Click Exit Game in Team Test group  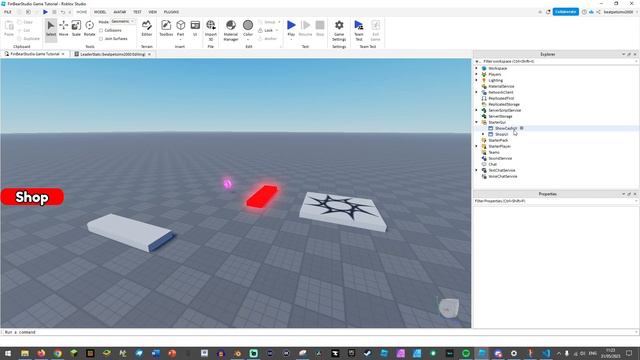(376, 30)
